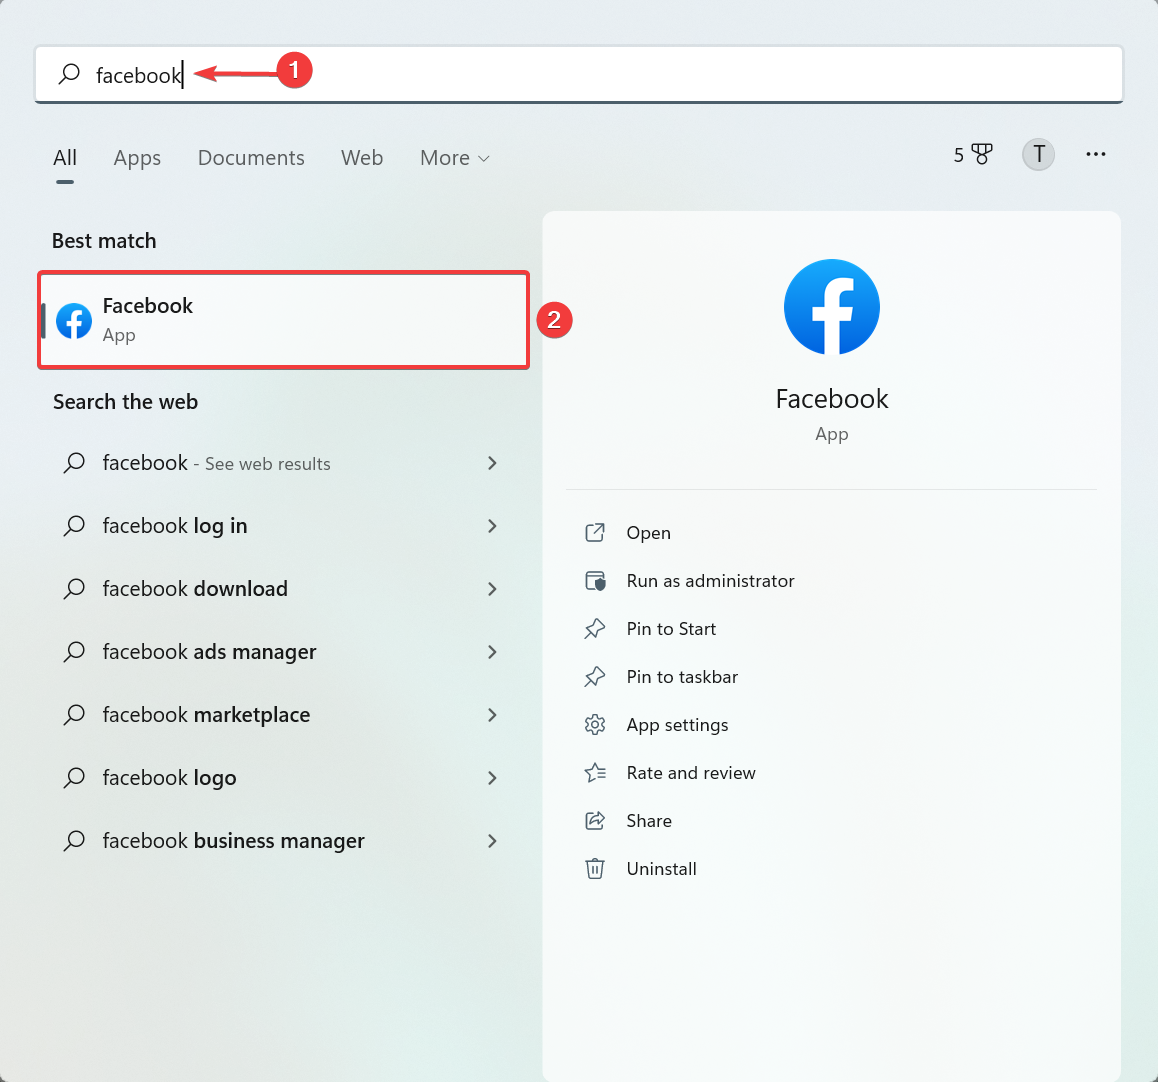Expand 'facebook business manager' chevron
The width and height of the screenshot is (1158, 1082).
(492, 840)
